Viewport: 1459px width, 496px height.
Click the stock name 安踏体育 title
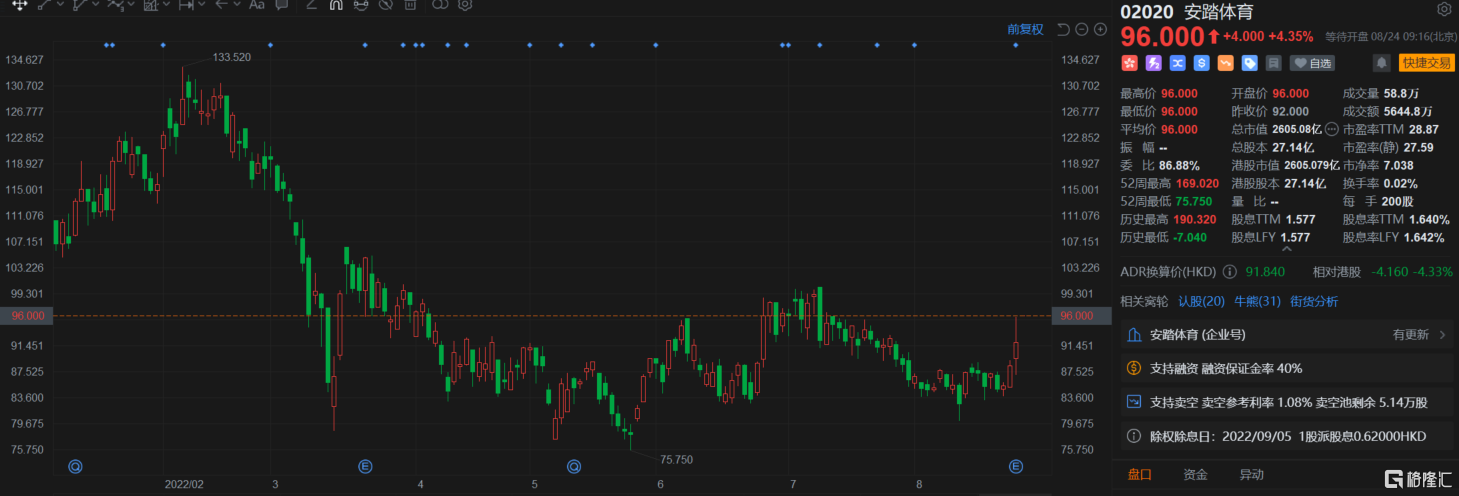(x=1219, y=12)
